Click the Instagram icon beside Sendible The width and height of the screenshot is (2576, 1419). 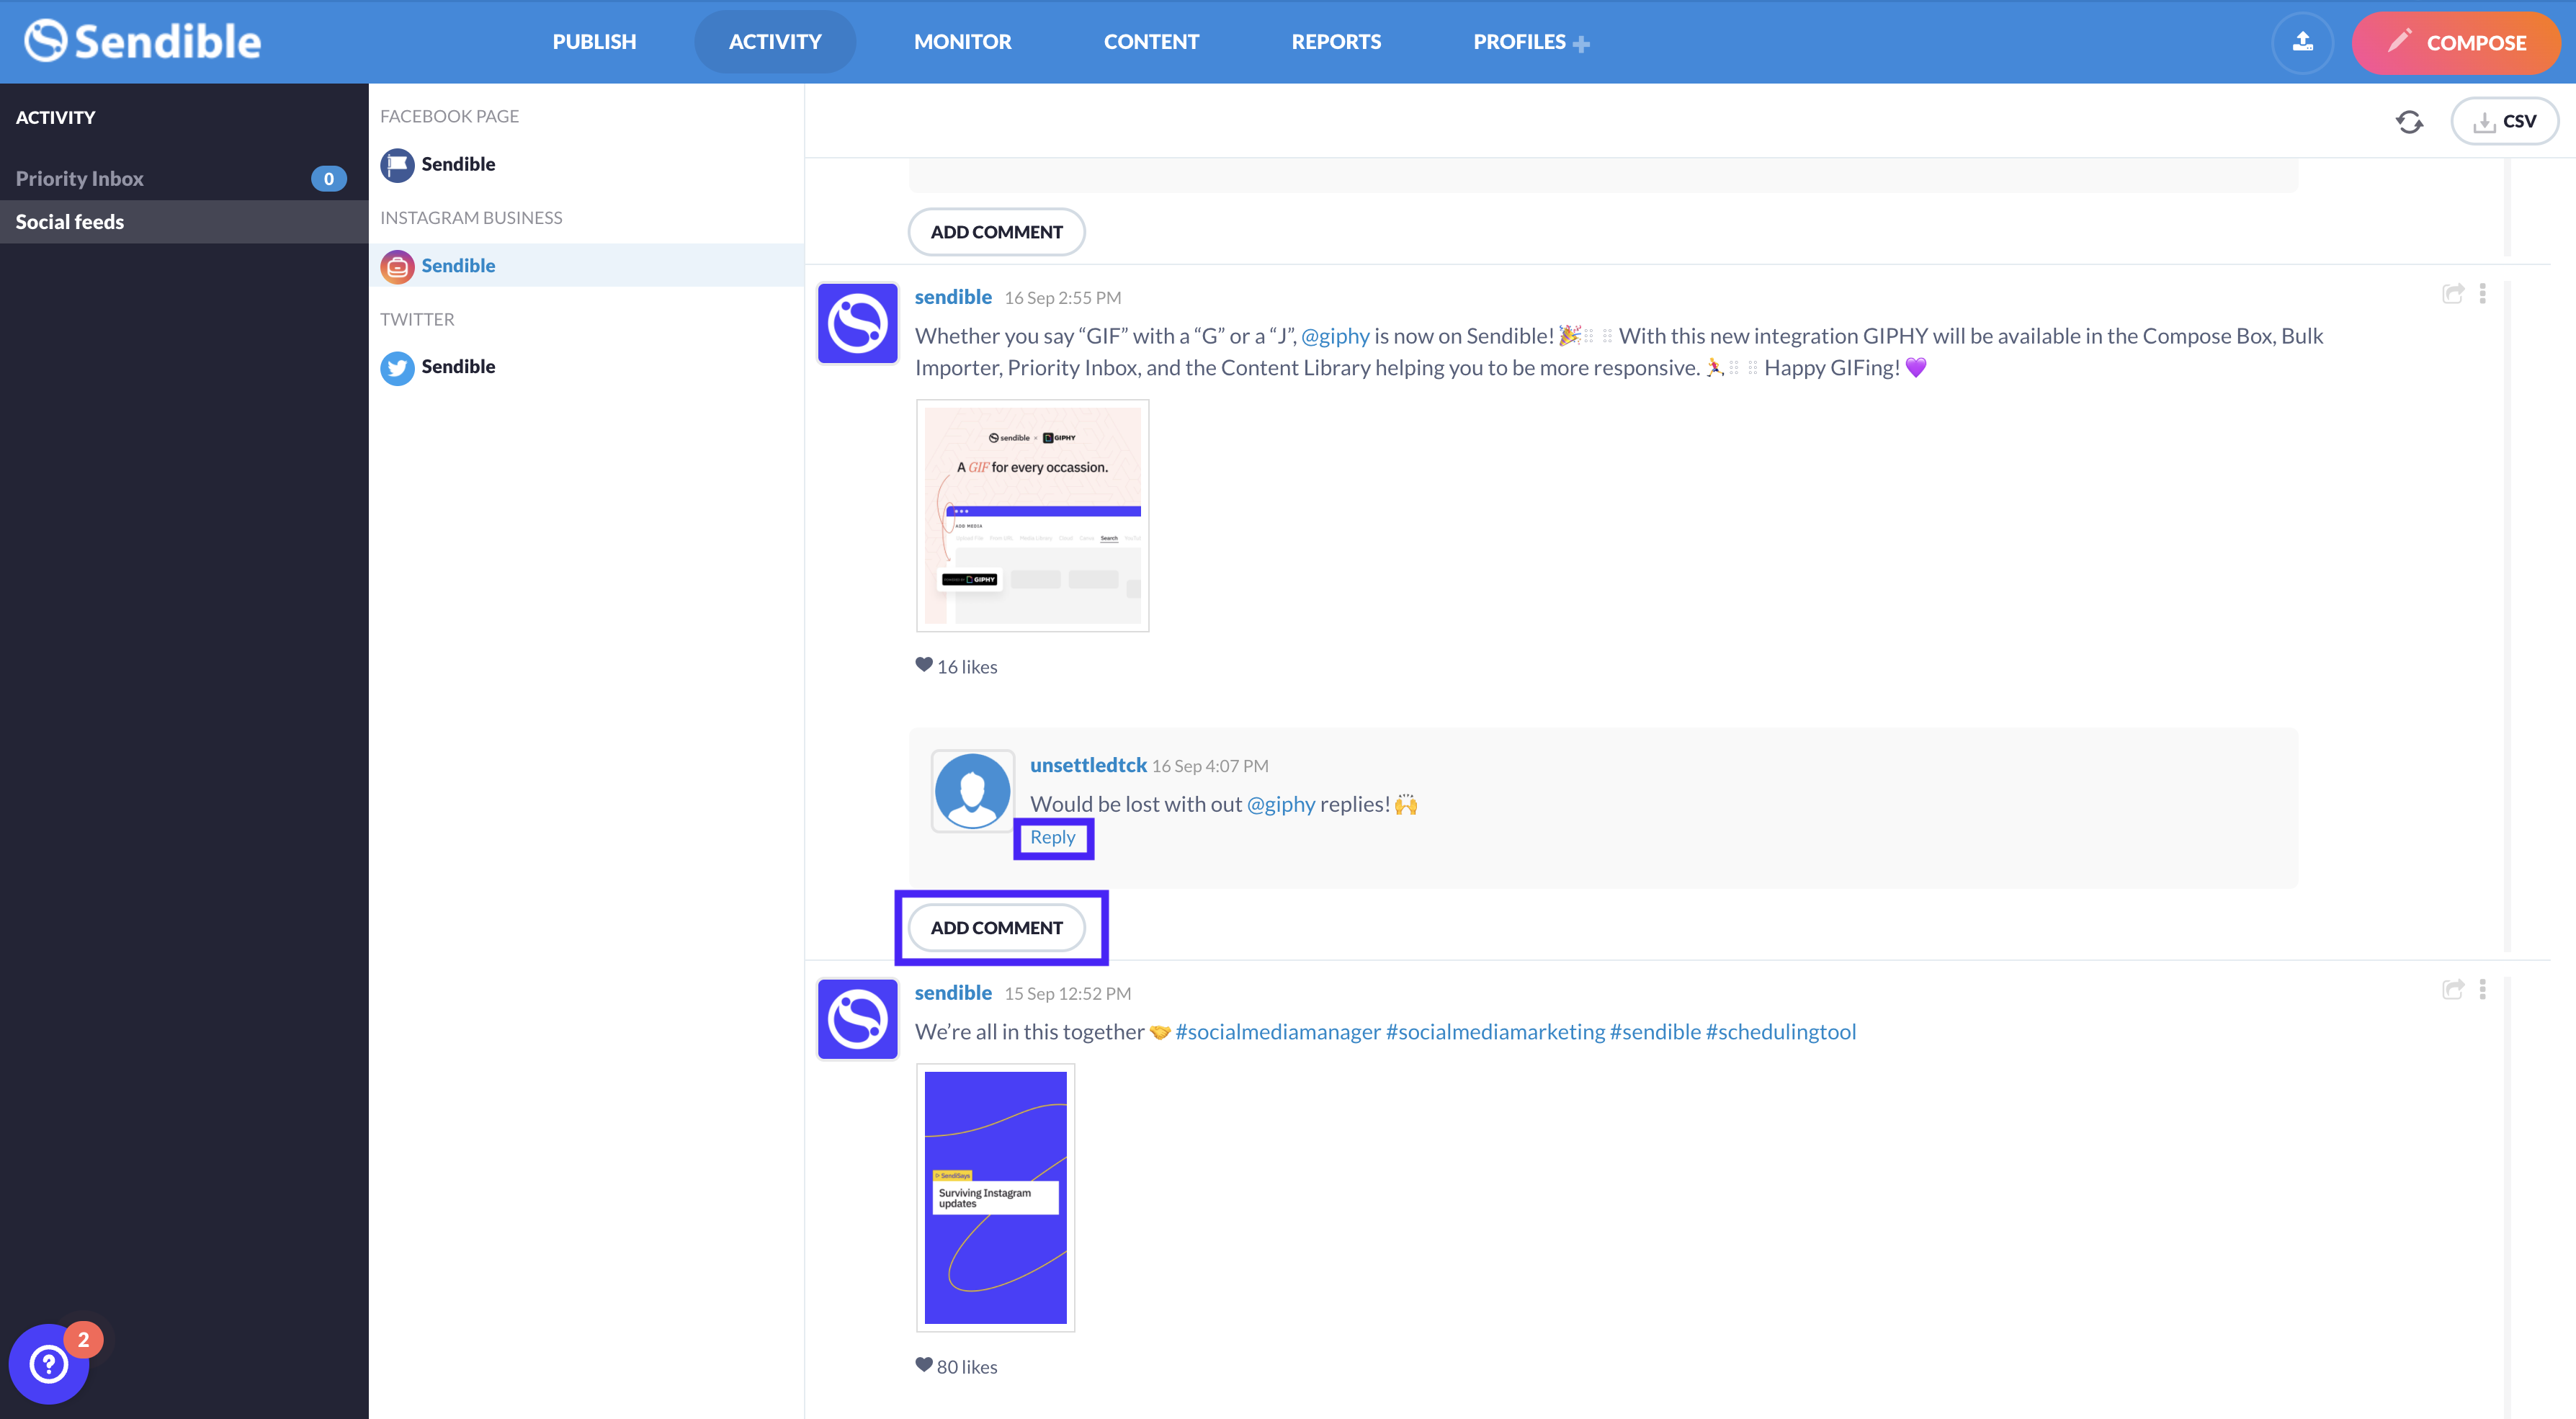pos(397,266)
